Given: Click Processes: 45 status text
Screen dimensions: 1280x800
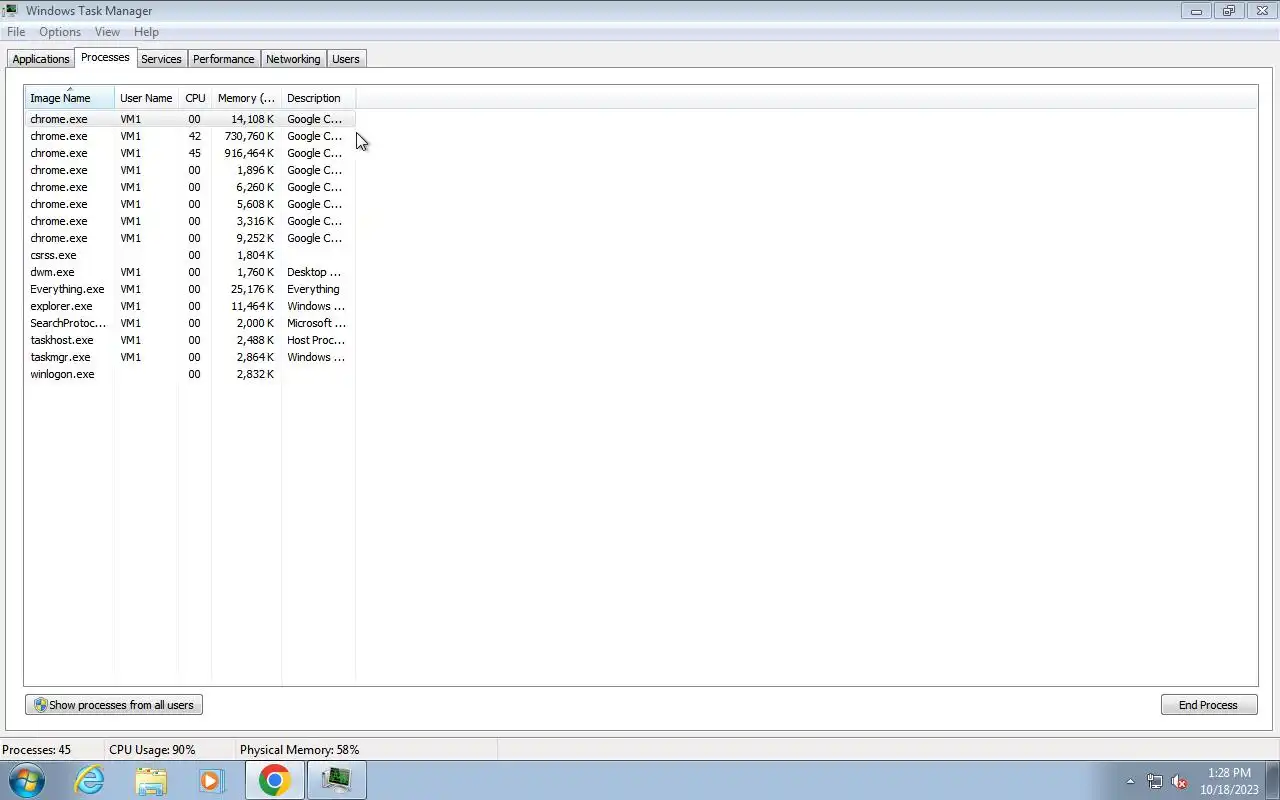Looking at the screenshot, I should pos(36,750).
